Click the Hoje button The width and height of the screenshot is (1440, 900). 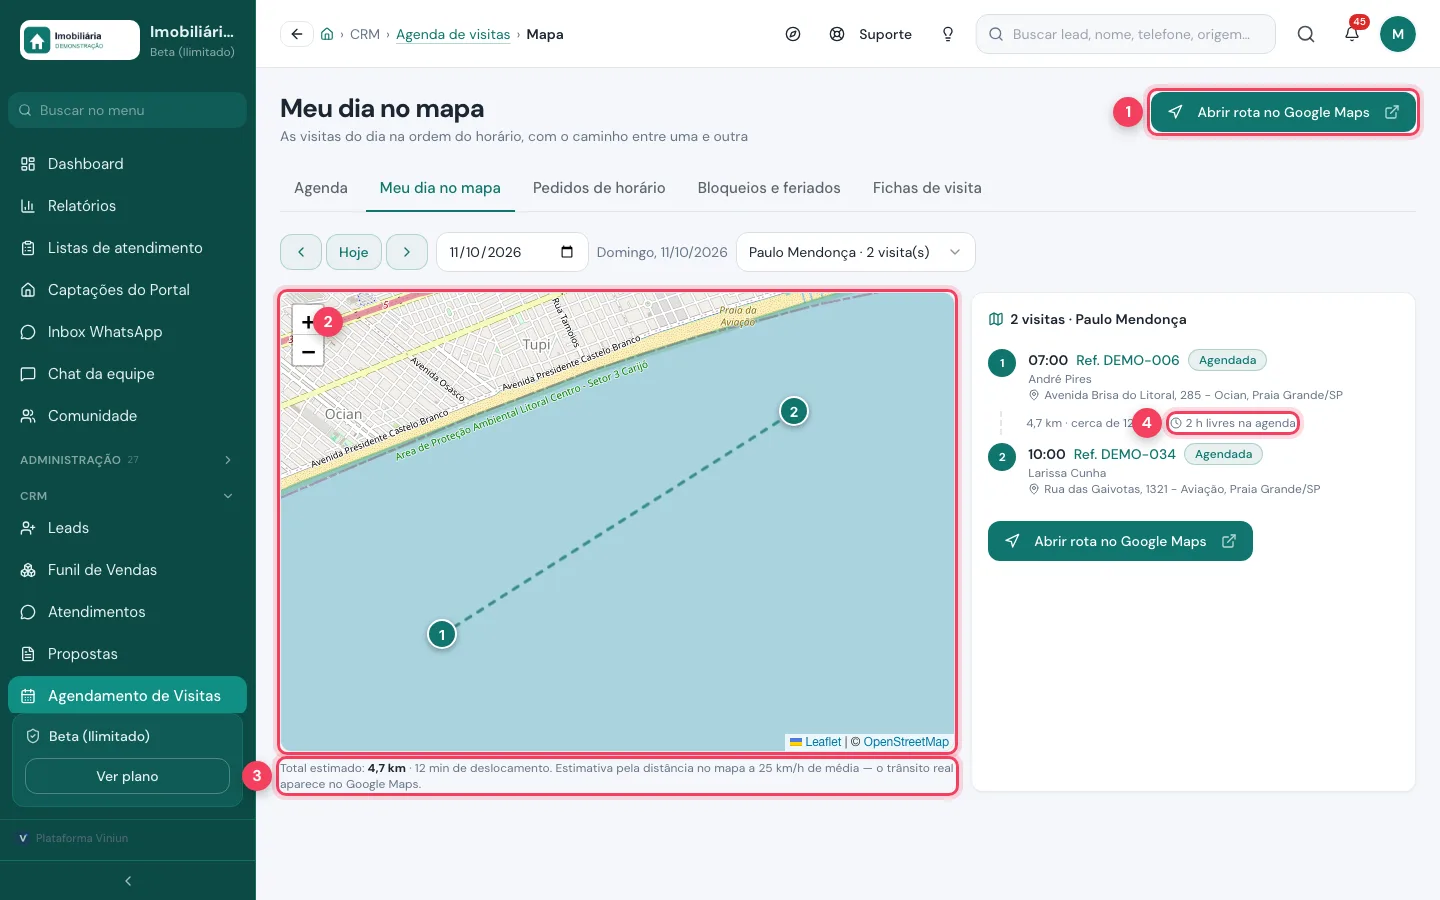[x=354, y=252]
